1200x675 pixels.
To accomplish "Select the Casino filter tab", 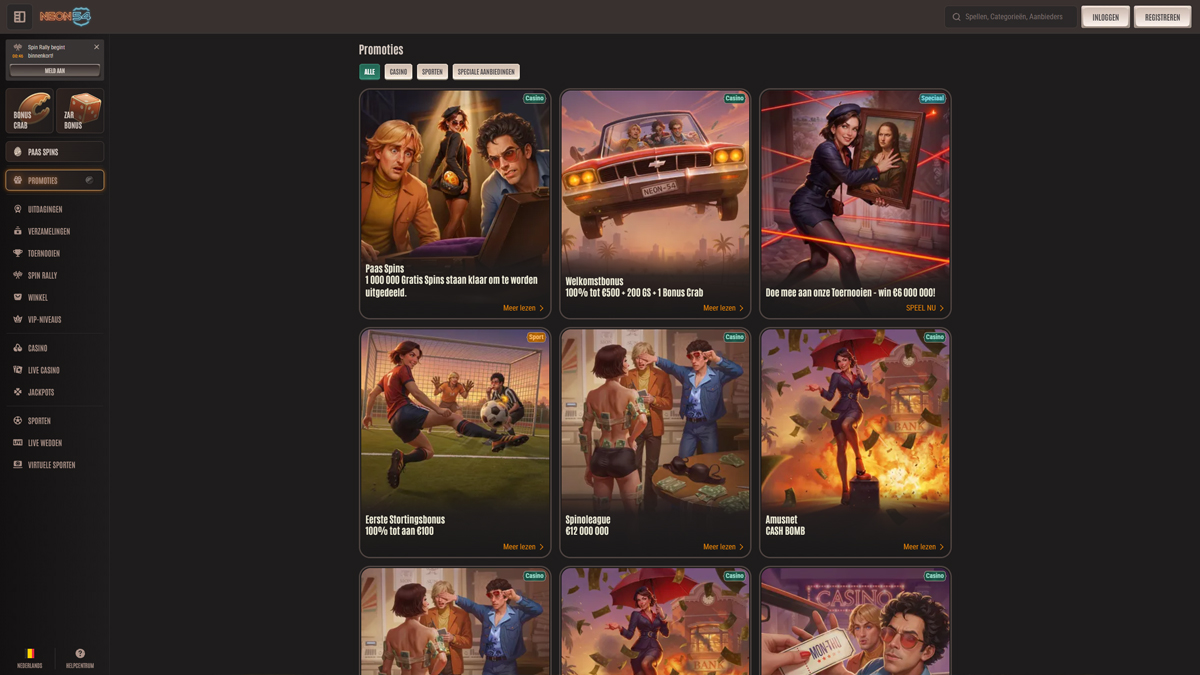I will (x=398, y=72).
